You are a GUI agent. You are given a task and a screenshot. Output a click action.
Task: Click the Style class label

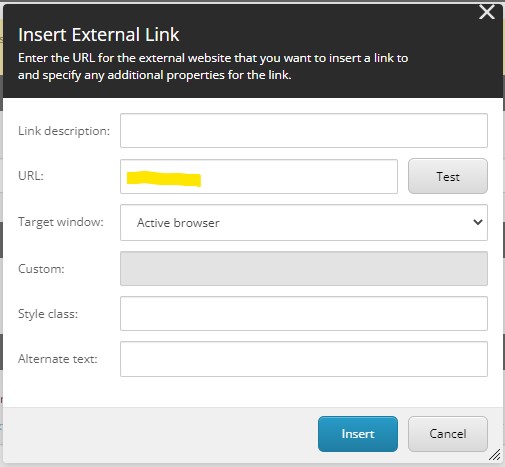tap(48, 314)
